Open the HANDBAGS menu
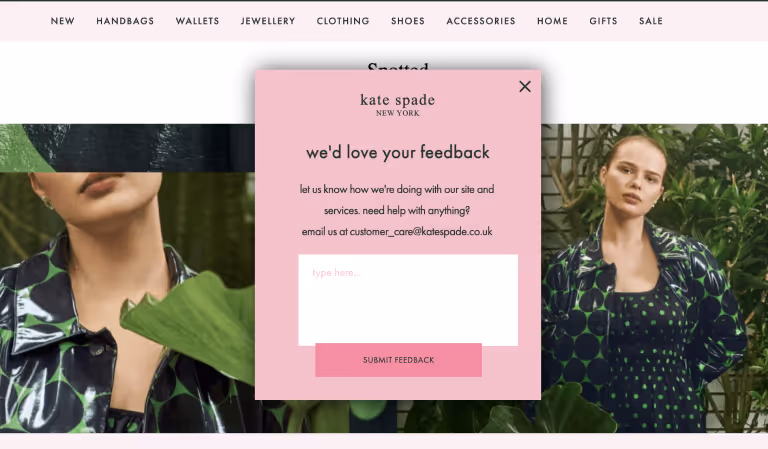This screenshot has width=768, height=449. (x=125, y=21)
